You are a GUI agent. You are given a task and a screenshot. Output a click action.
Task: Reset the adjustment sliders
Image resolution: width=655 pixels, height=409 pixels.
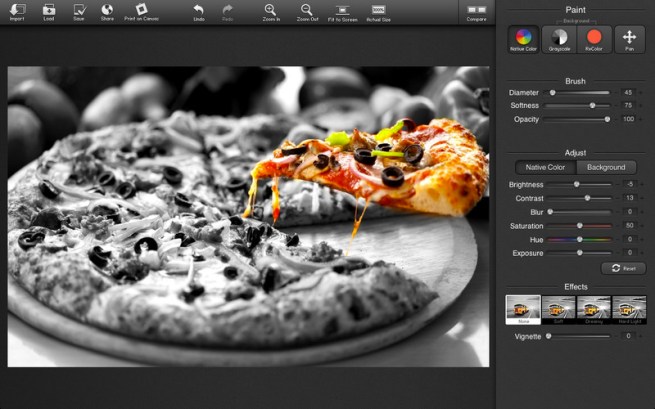coord(624,268)
